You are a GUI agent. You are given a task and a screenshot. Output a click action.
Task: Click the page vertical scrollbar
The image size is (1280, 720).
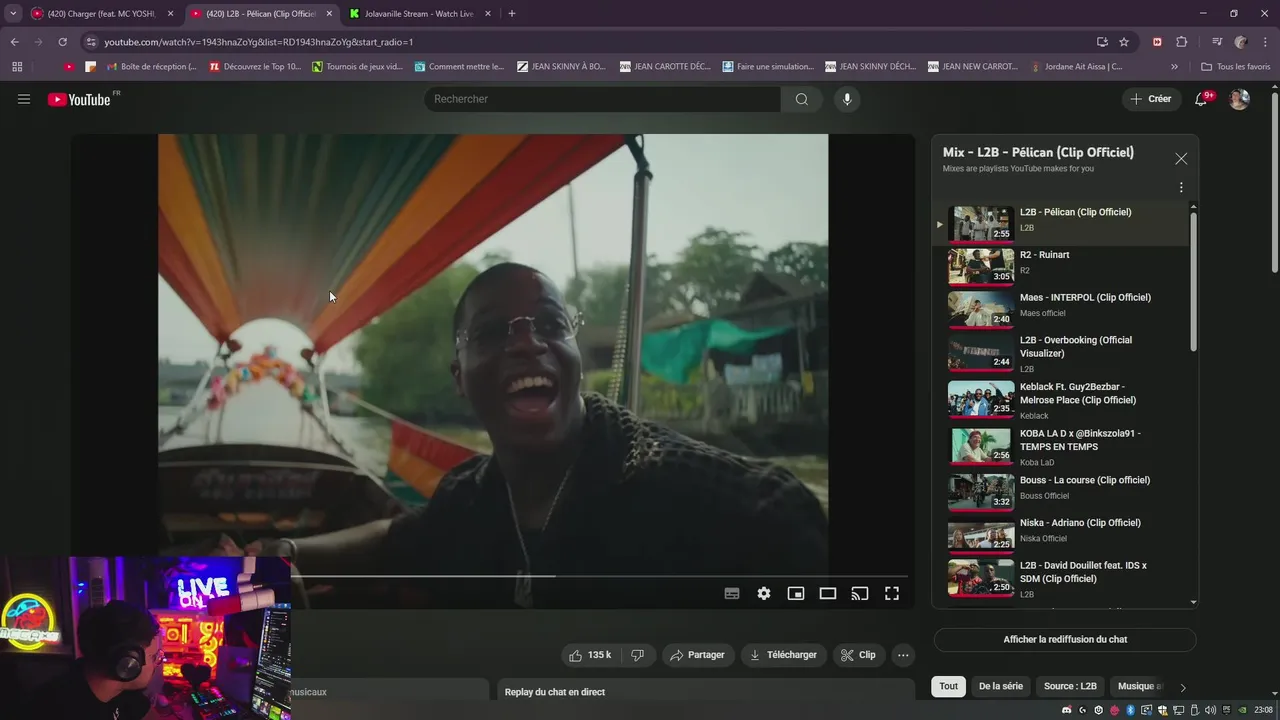[1274, 180]
